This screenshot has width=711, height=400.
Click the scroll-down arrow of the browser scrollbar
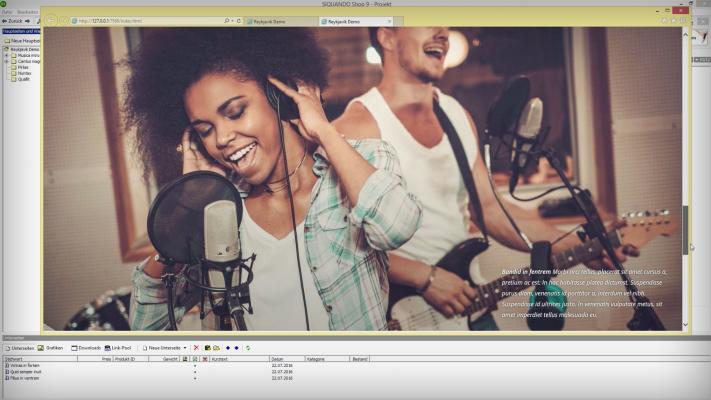point(685,325)
